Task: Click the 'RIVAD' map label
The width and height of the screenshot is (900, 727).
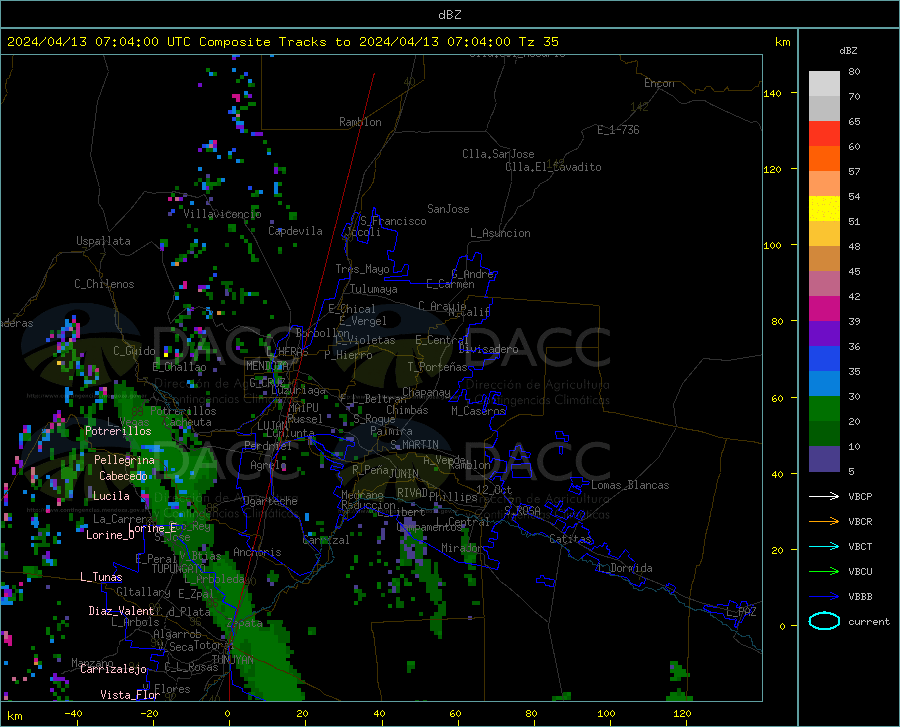Action: tap(412, 493)
